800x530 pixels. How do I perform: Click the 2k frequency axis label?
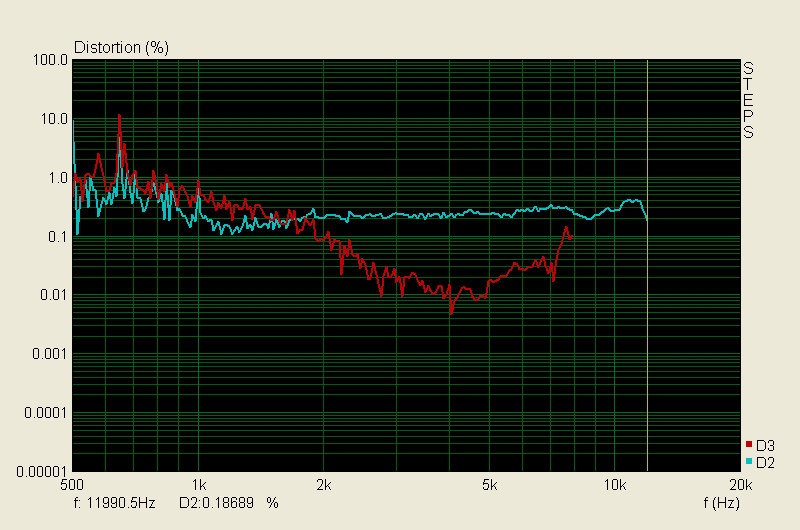(324, 485)
